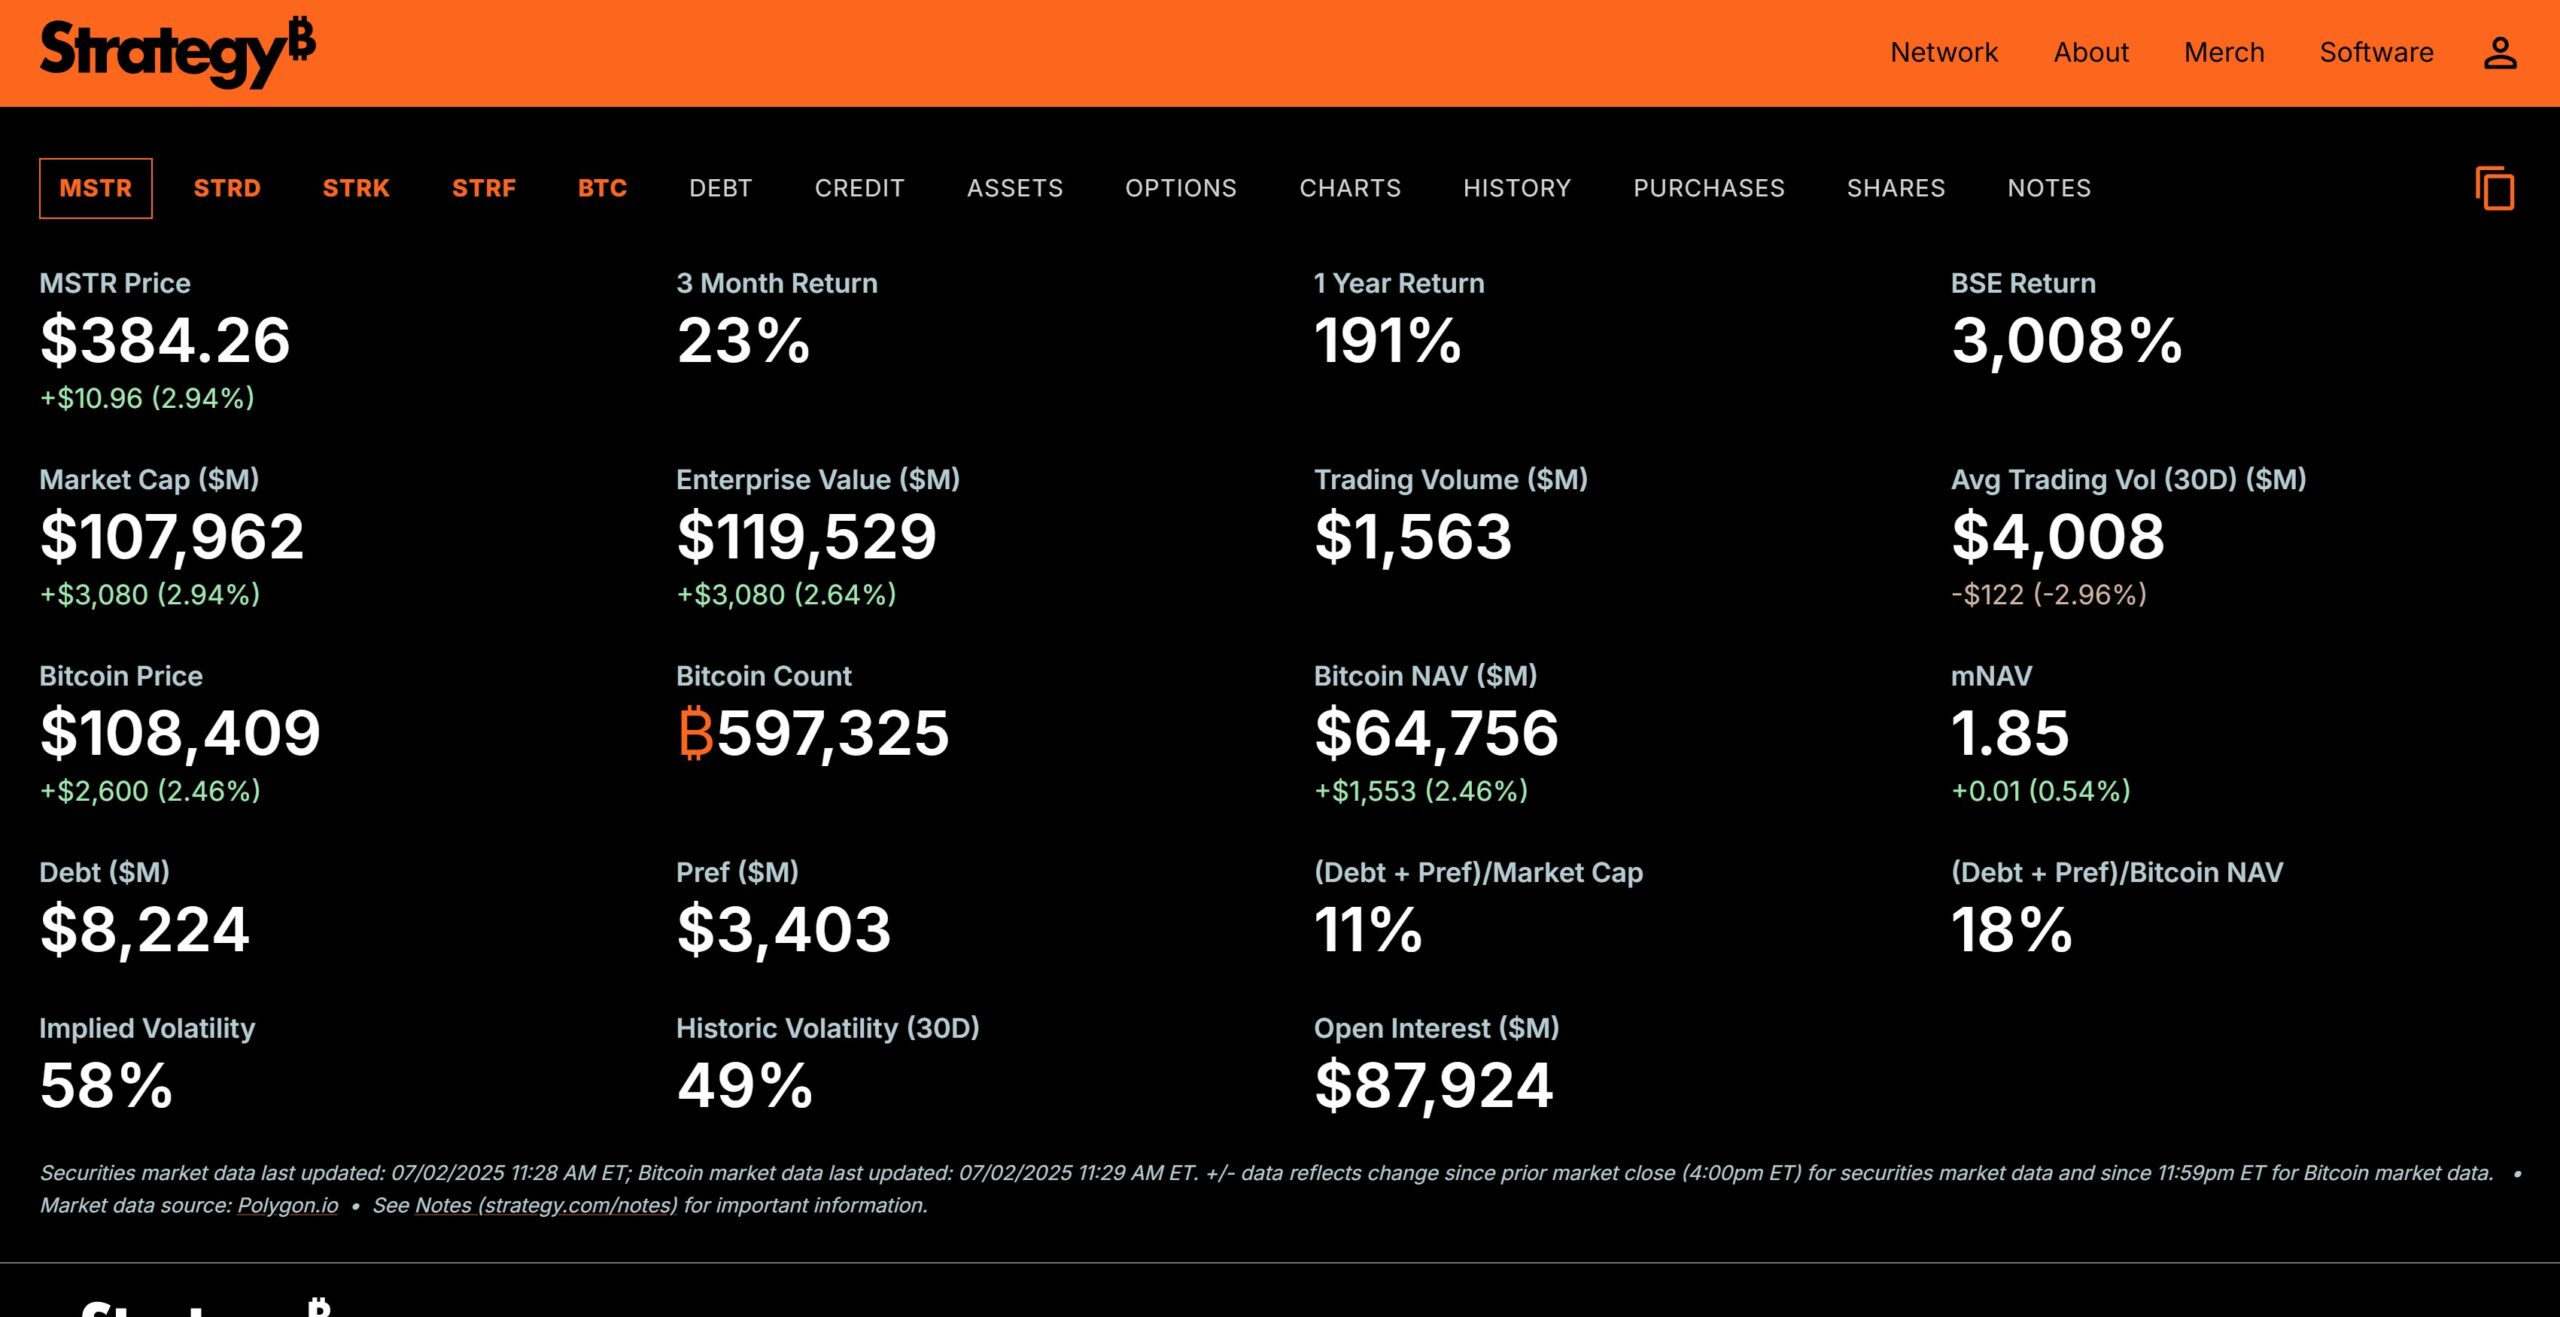This screenshot has width=2560, height=1317.
Task: Open the Merch link
Action: pos(2224,52)
